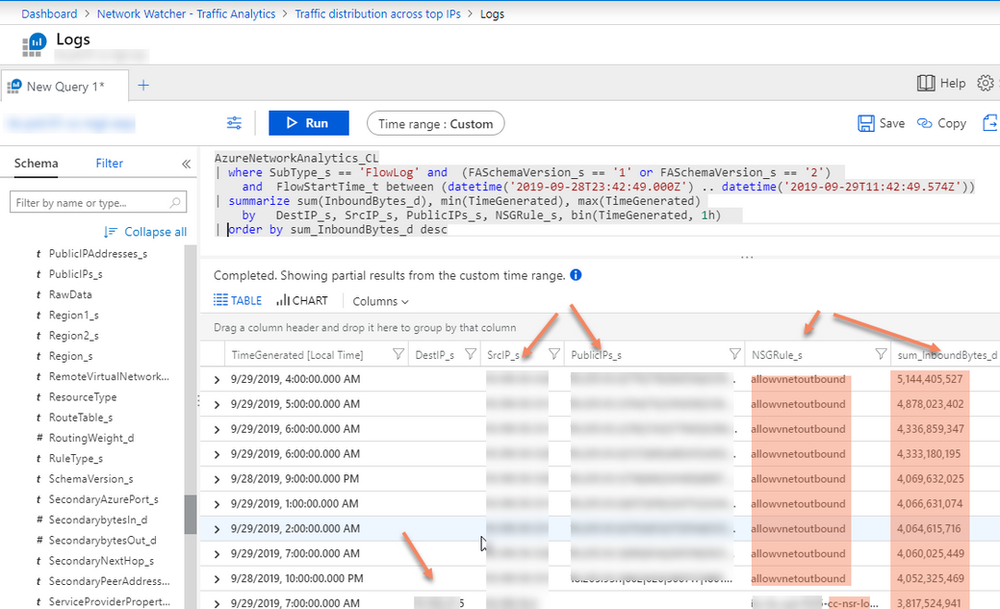
Task: Add a new query tab with the plus
Action: 143,86
